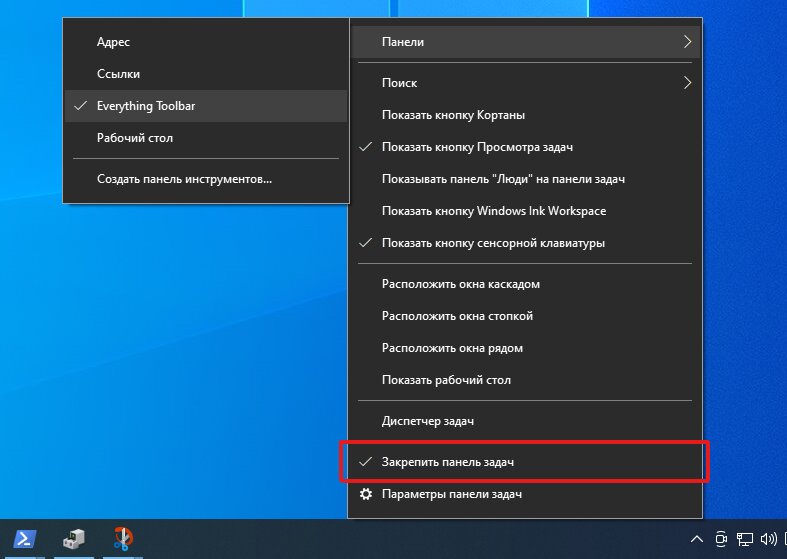Enable the Адрес toolbar
The image size is (787, 559).
(206, 42)
